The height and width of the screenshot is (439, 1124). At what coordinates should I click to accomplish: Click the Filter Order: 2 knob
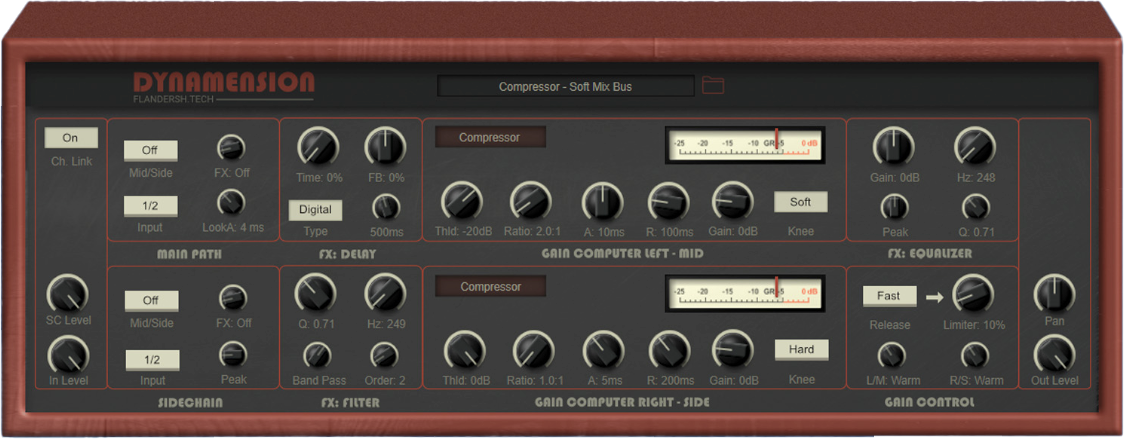(384, 354)
